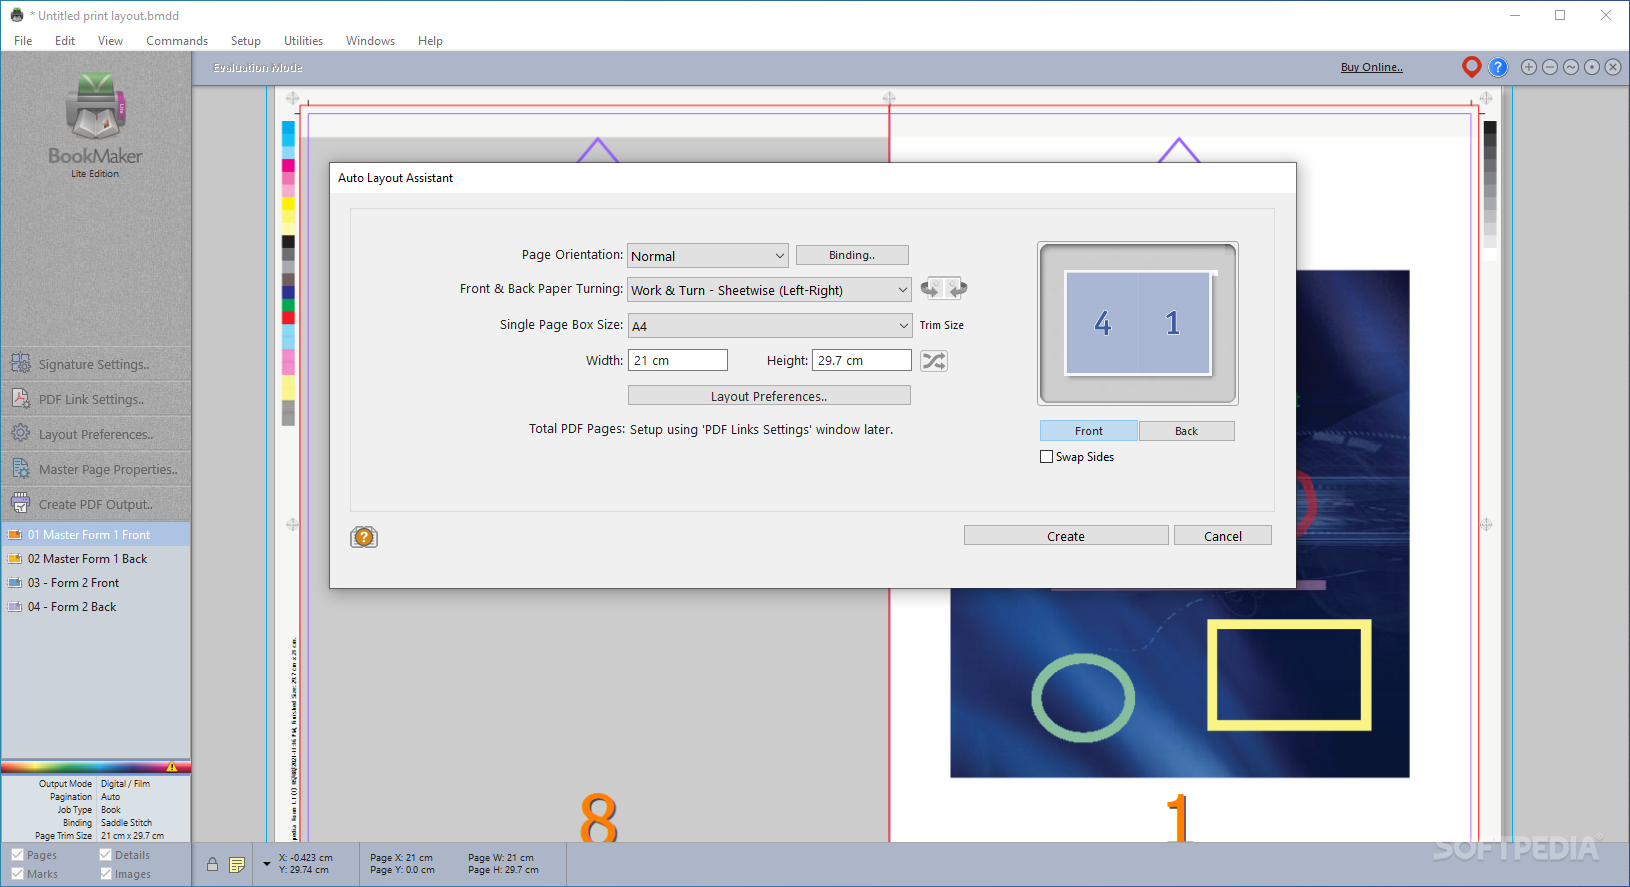The width and height of the screenshot is (1630, 887).
Task: Open the View menu
Action: (110, 41)
